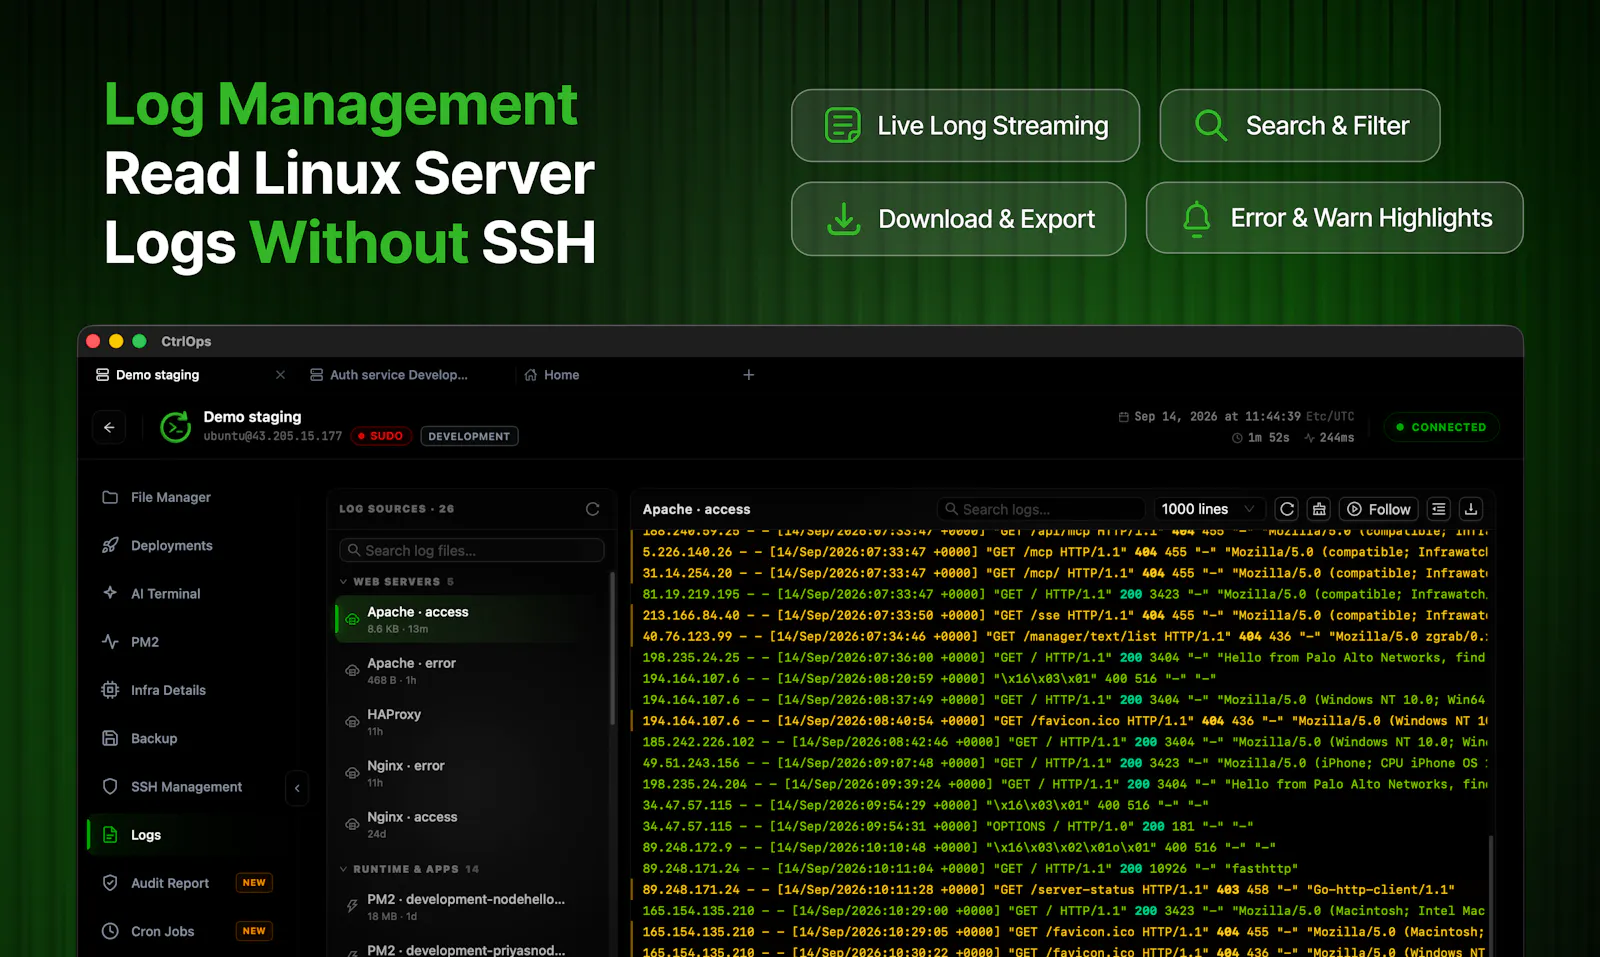Collapse the sidebar with chevron handle
This screenshot has width=1600, height=957.
pos(297,788)
